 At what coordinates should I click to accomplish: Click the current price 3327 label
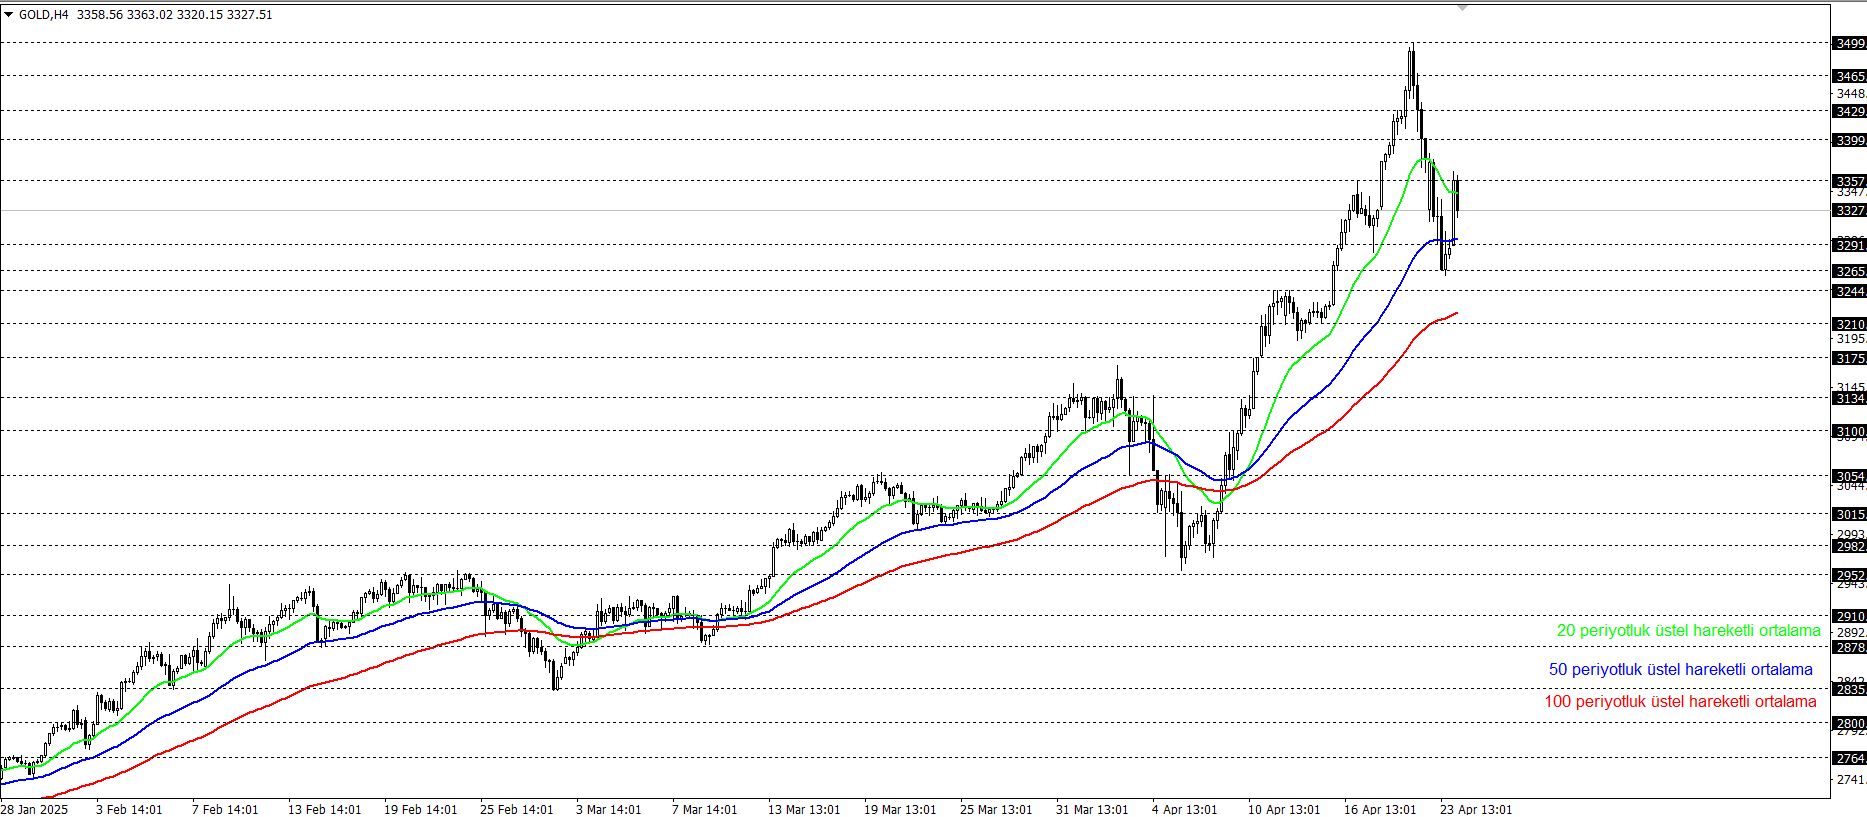(1849, 210)
